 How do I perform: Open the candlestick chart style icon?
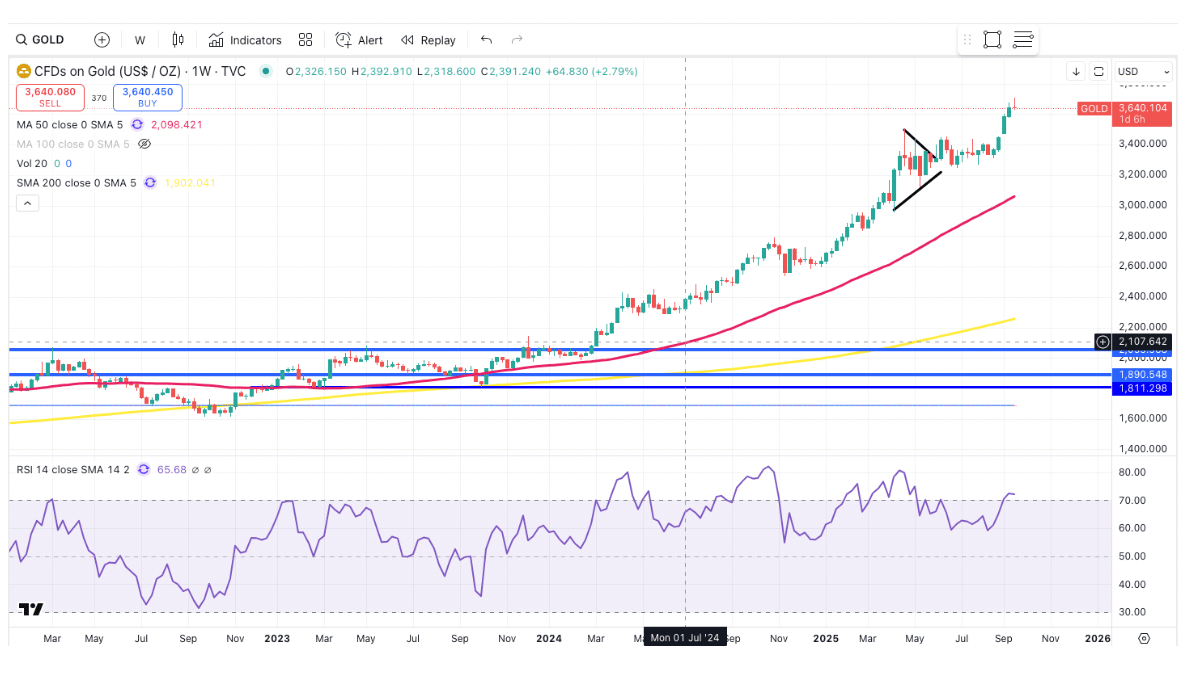click(178, 40)
